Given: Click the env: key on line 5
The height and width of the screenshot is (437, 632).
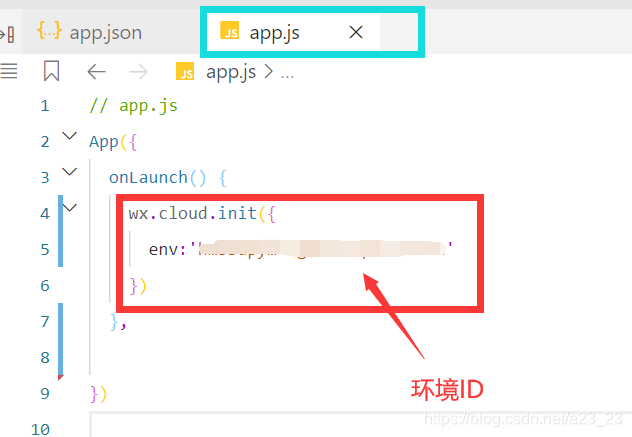Looking at the screenshot, I should click(167, 250).
